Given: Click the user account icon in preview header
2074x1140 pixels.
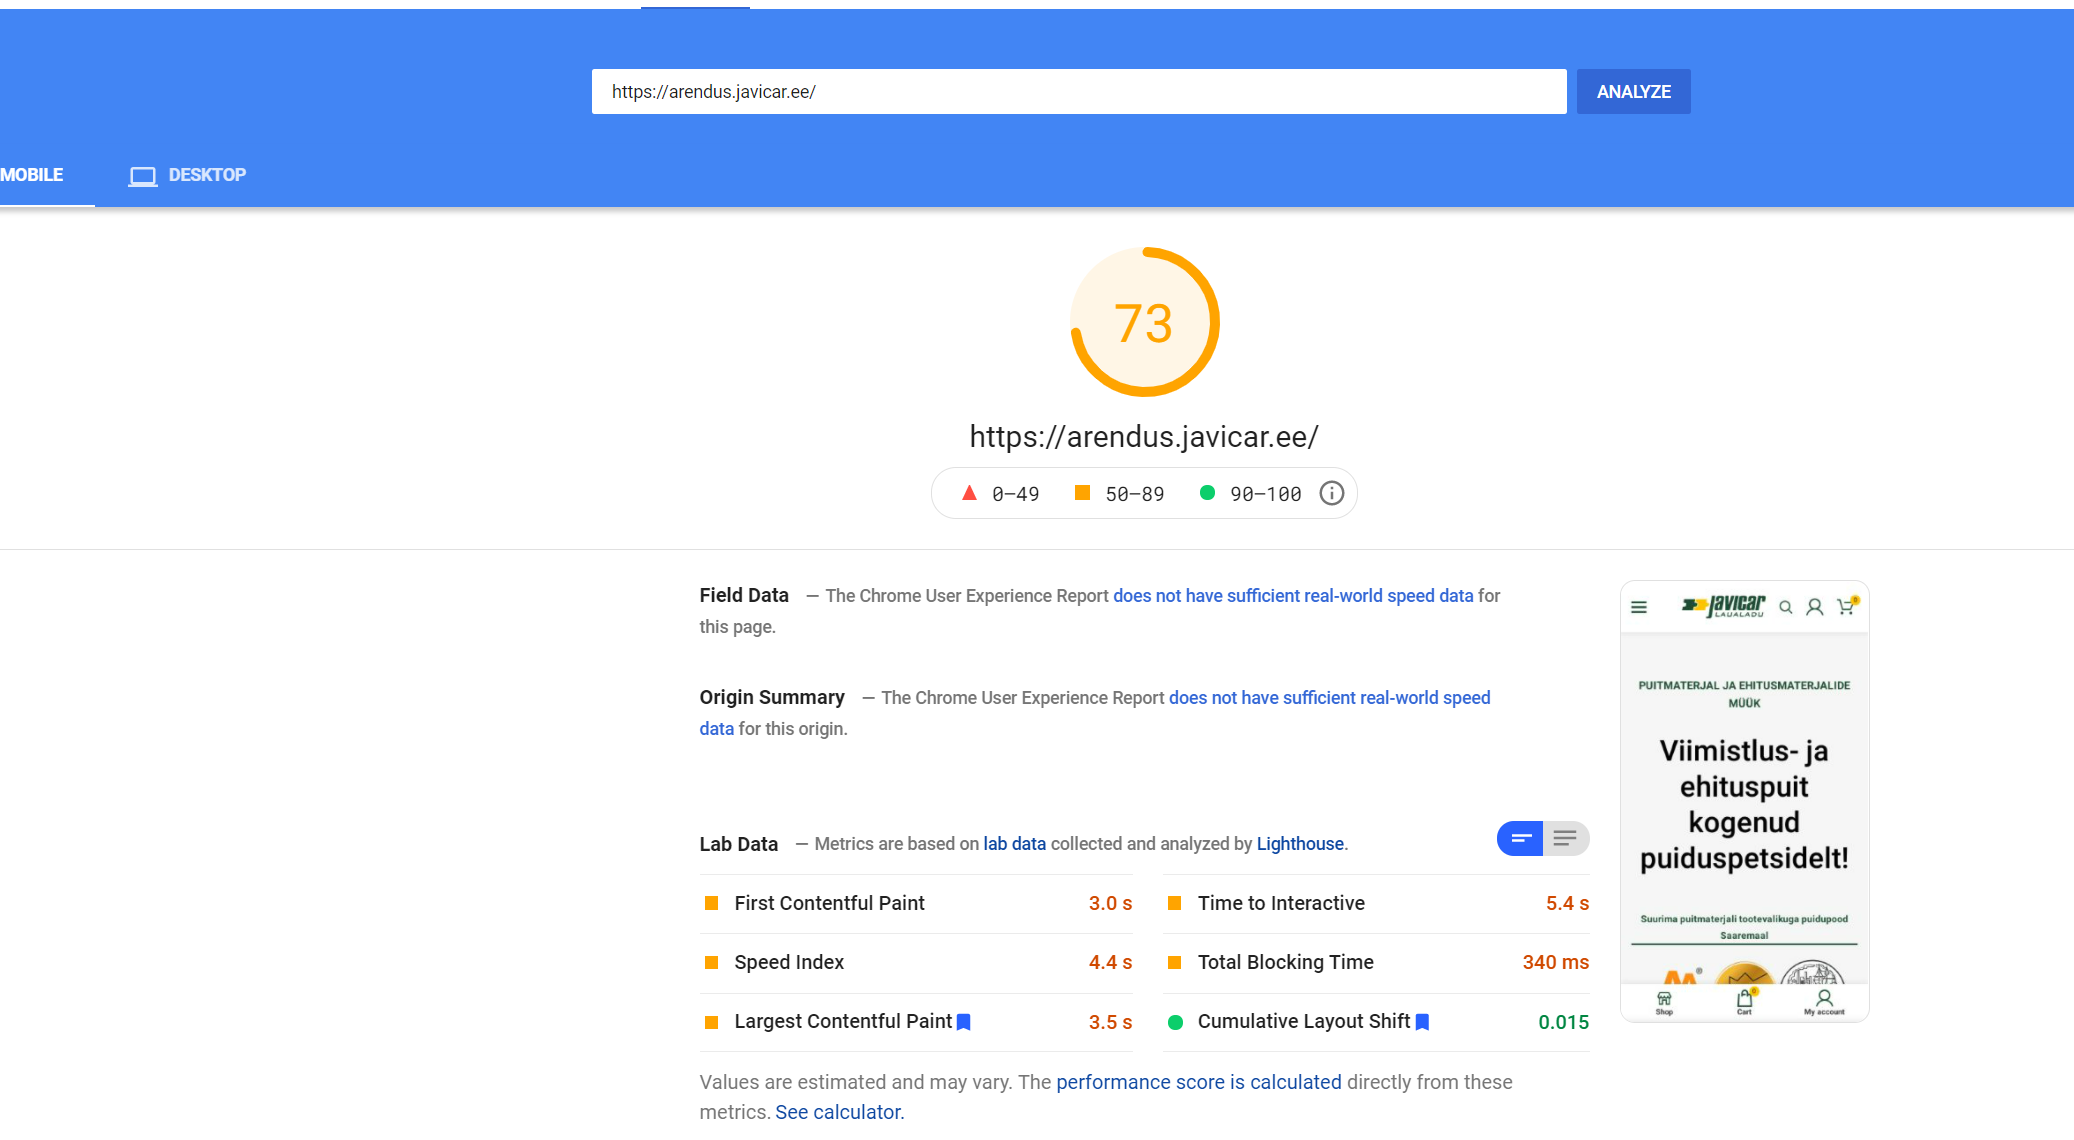Looking at the screenshot, I should pos(1815,607).
